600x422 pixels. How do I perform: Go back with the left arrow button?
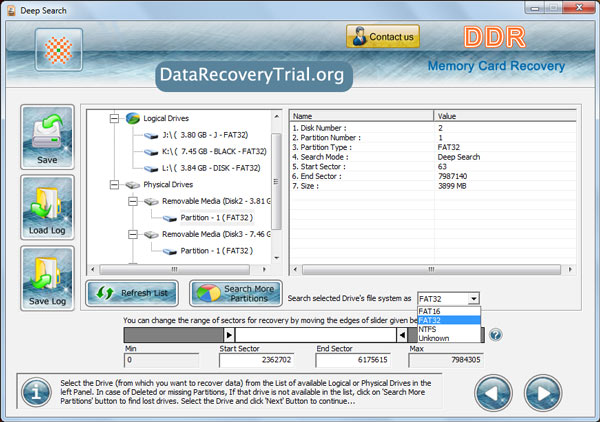point(493,393)
